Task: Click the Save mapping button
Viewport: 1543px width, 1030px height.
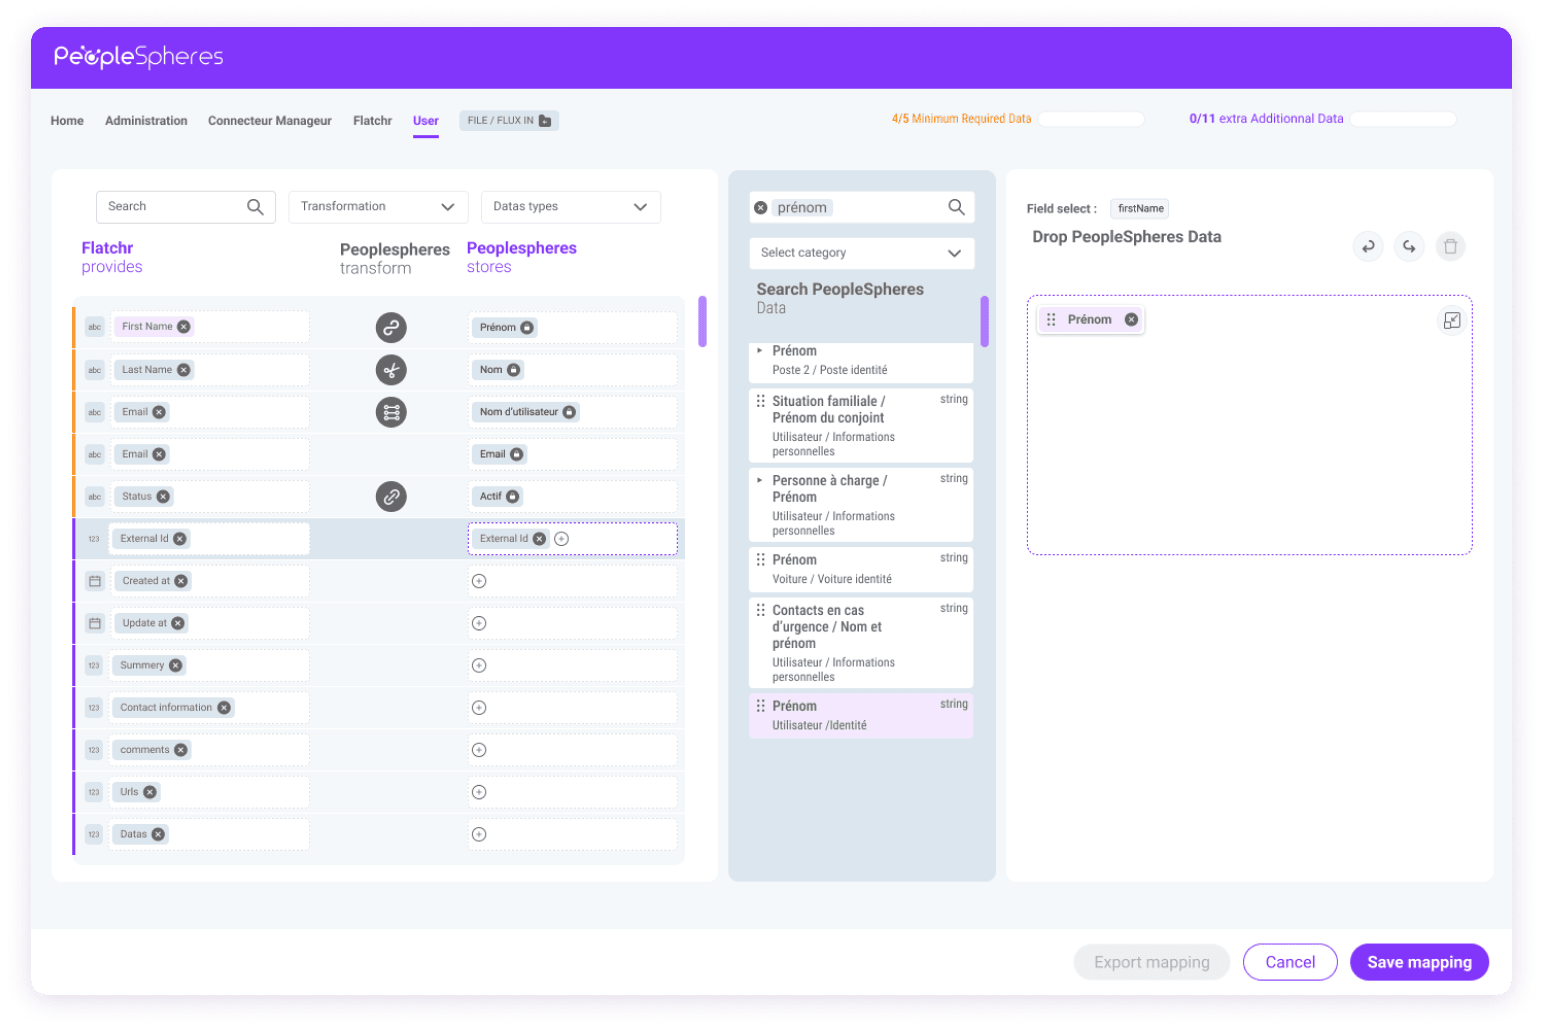Action: [1419, 962]
